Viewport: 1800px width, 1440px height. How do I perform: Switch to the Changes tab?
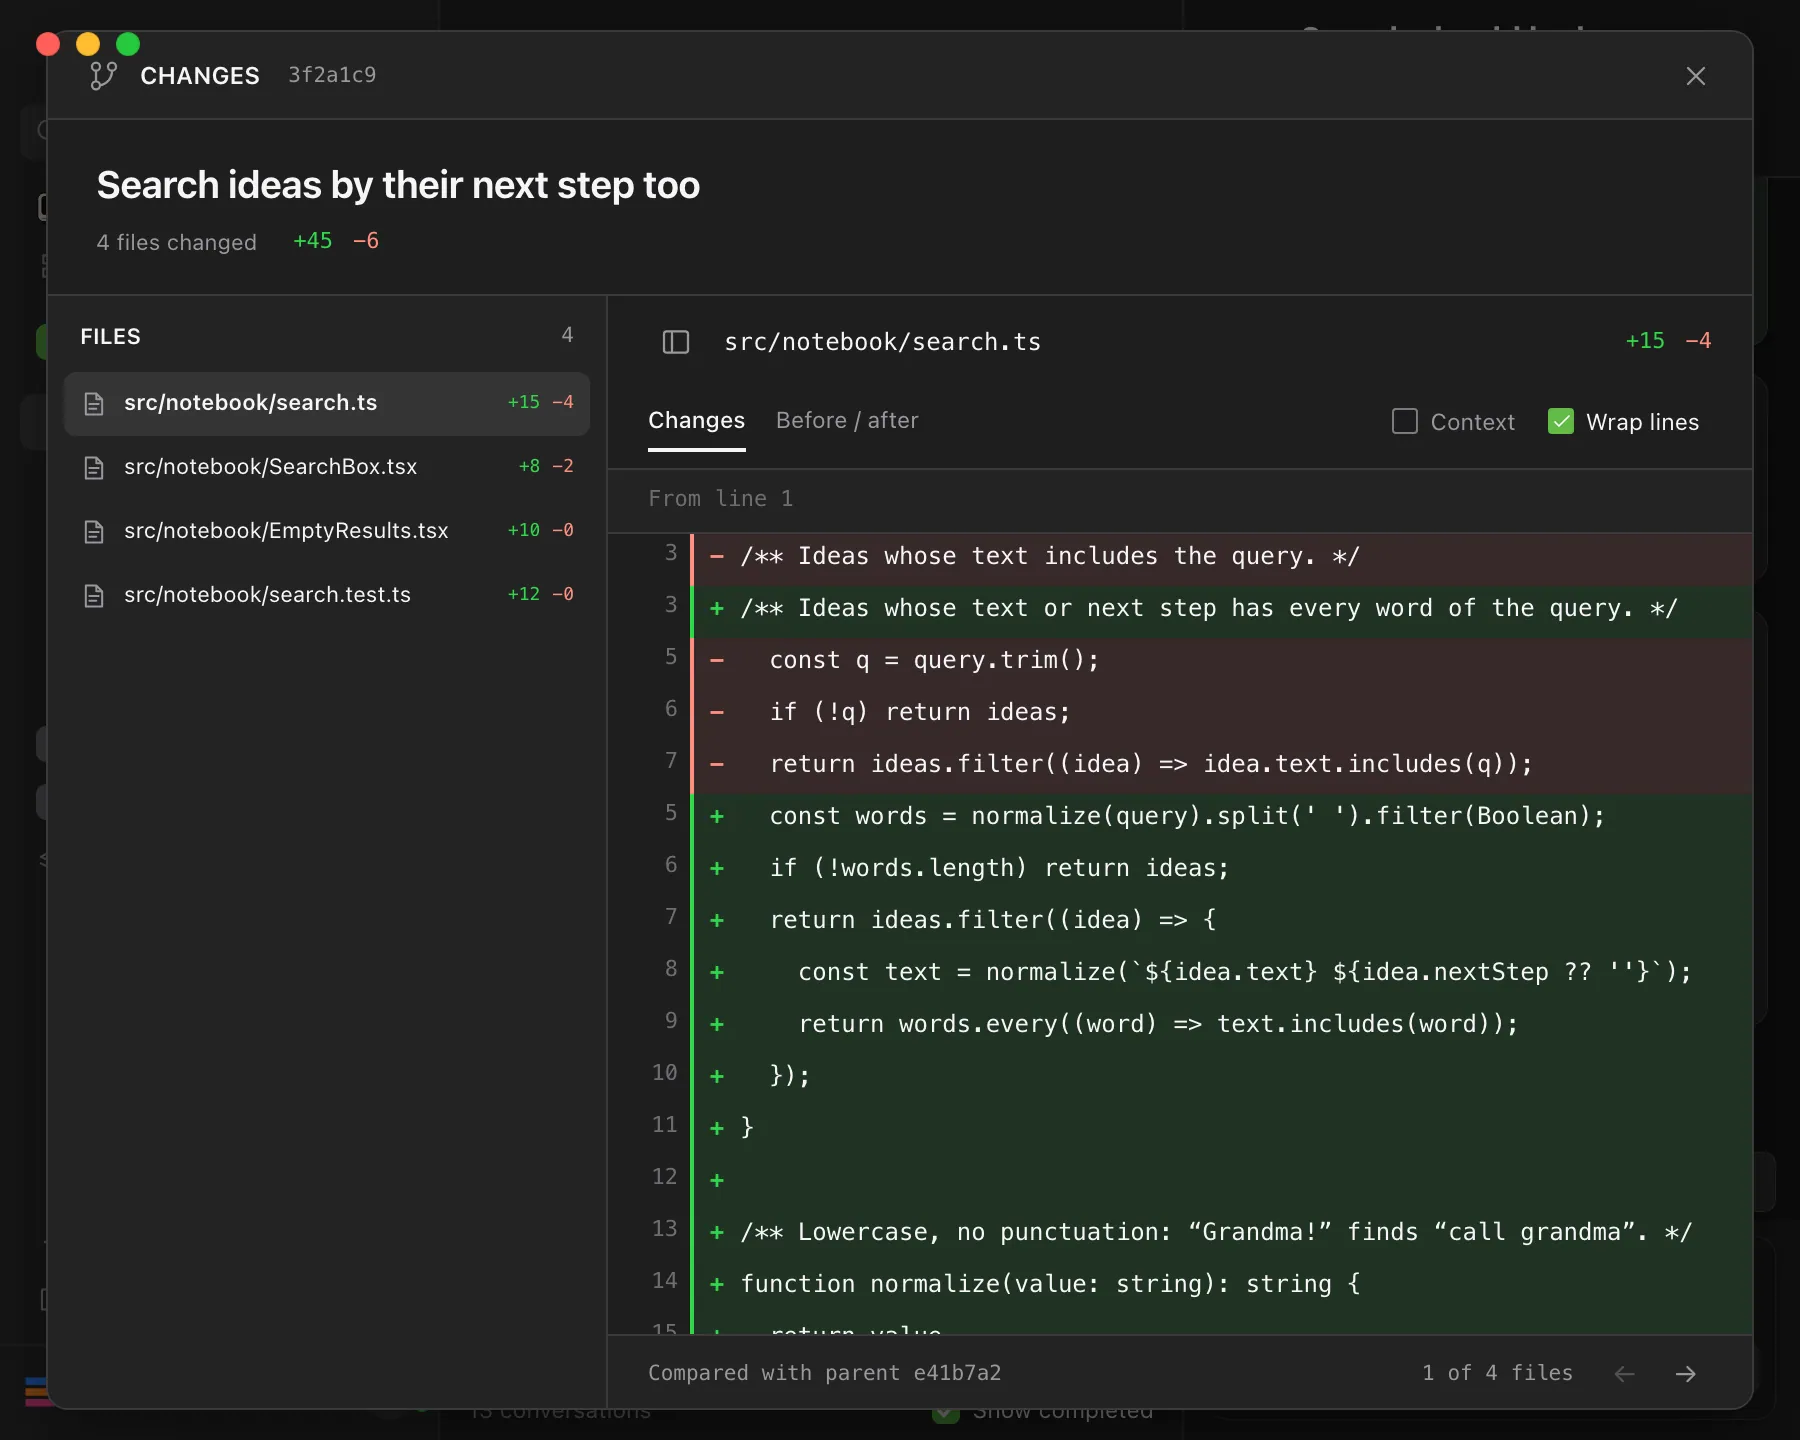[x=696, y=421]
